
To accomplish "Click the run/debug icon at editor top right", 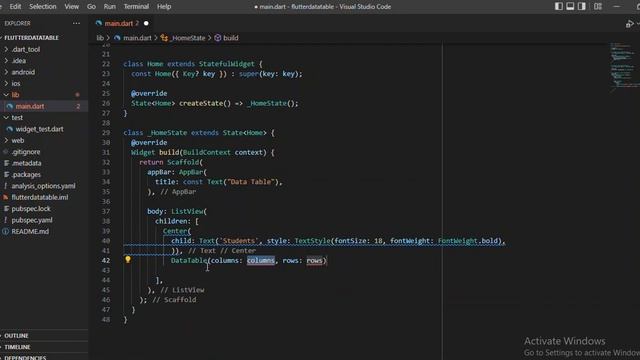I will (629, 24).
